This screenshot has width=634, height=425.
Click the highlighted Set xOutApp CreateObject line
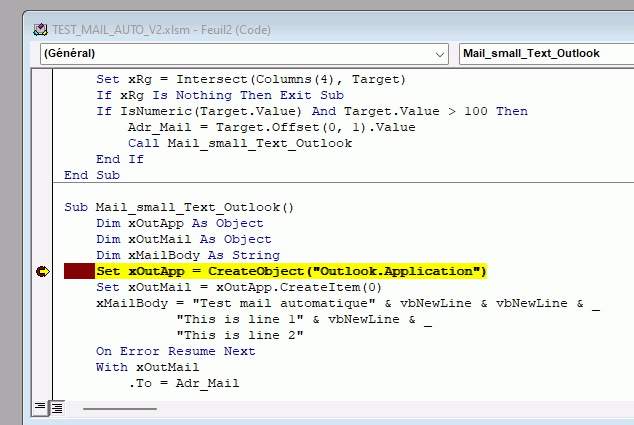[290, 272]
